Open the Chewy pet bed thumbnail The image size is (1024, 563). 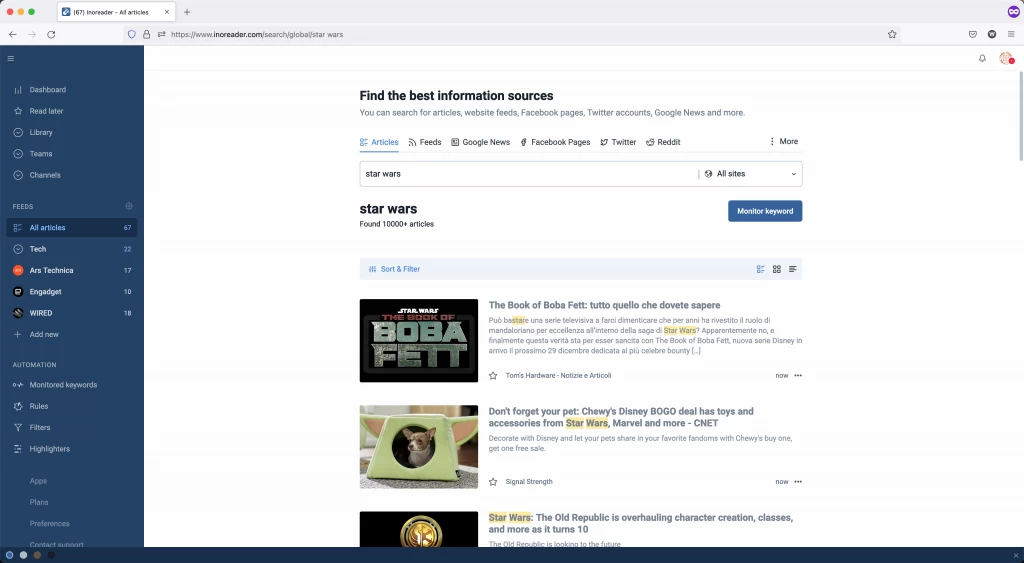coord(419,447)
